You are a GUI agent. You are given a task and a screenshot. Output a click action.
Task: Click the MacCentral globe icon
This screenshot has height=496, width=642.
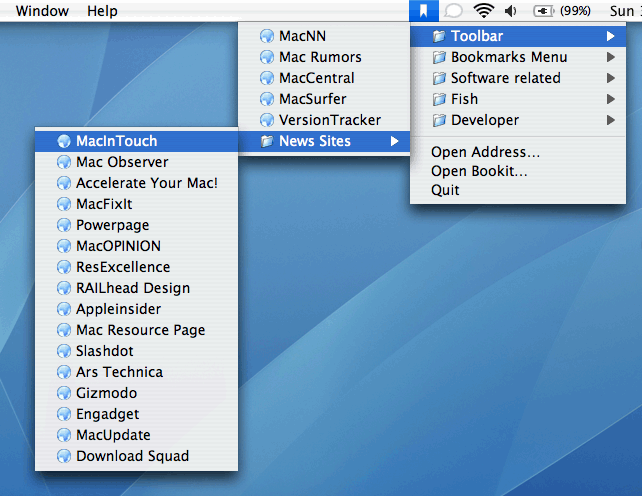(267, 78)
